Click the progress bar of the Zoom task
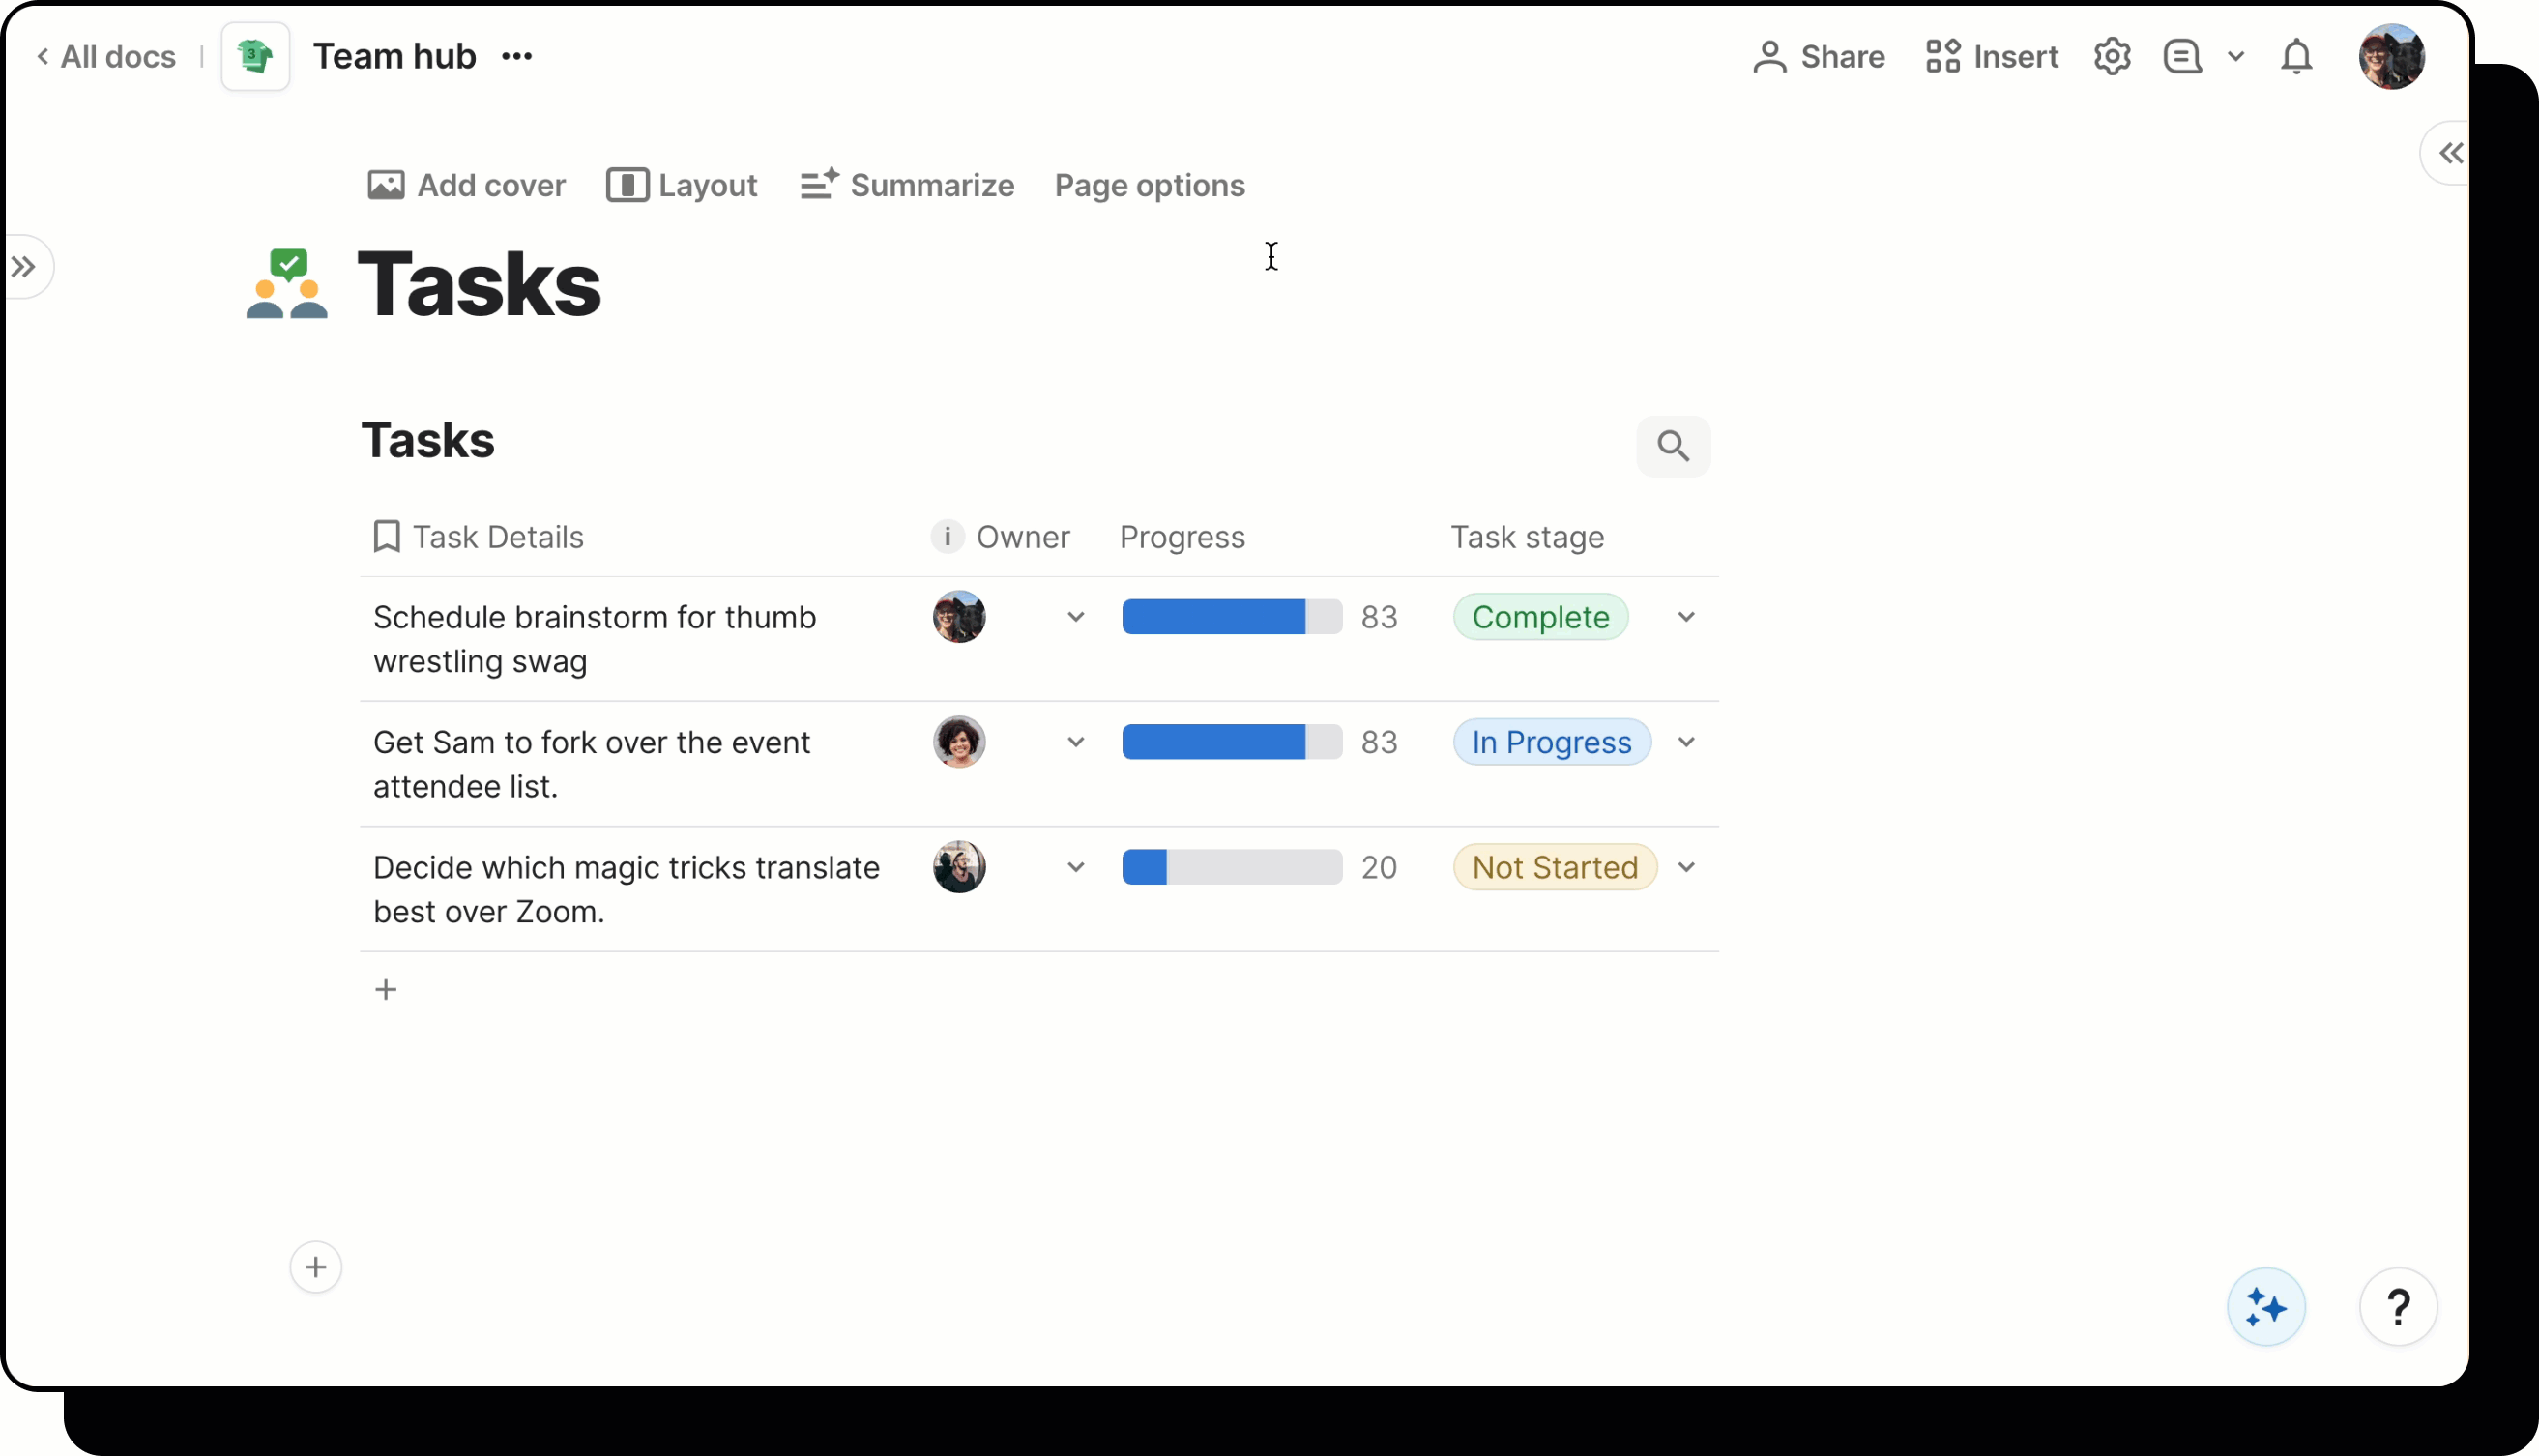Viewport: 2539px width, 1456px height. [x=1232, y=867]
